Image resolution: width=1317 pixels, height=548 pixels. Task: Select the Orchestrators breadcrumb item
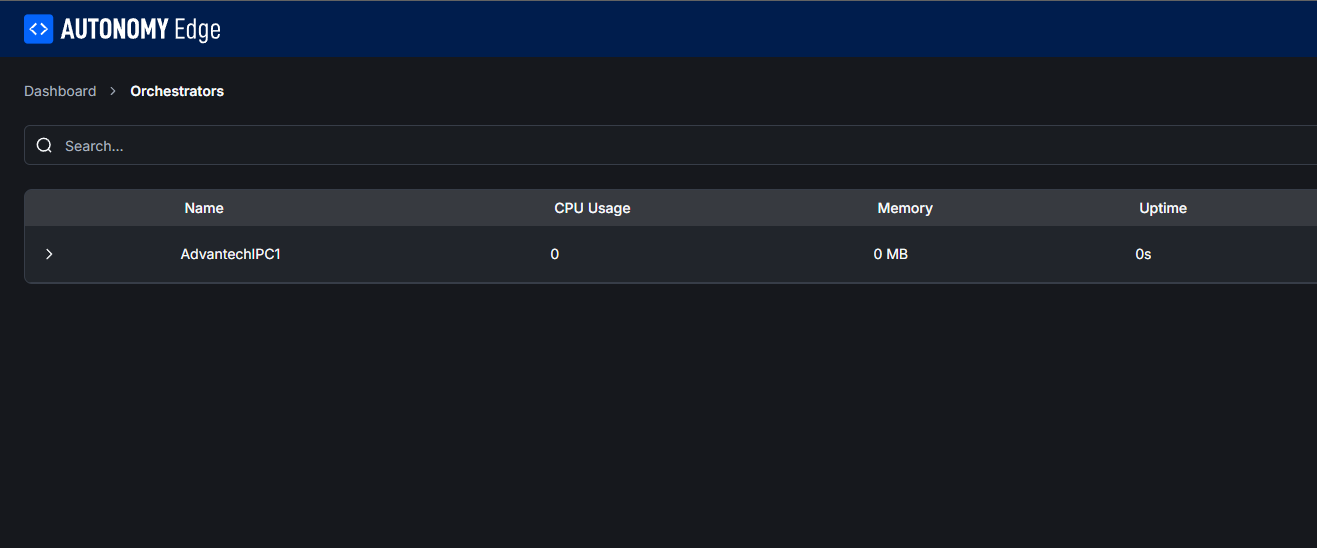click(x=177, y=91)
